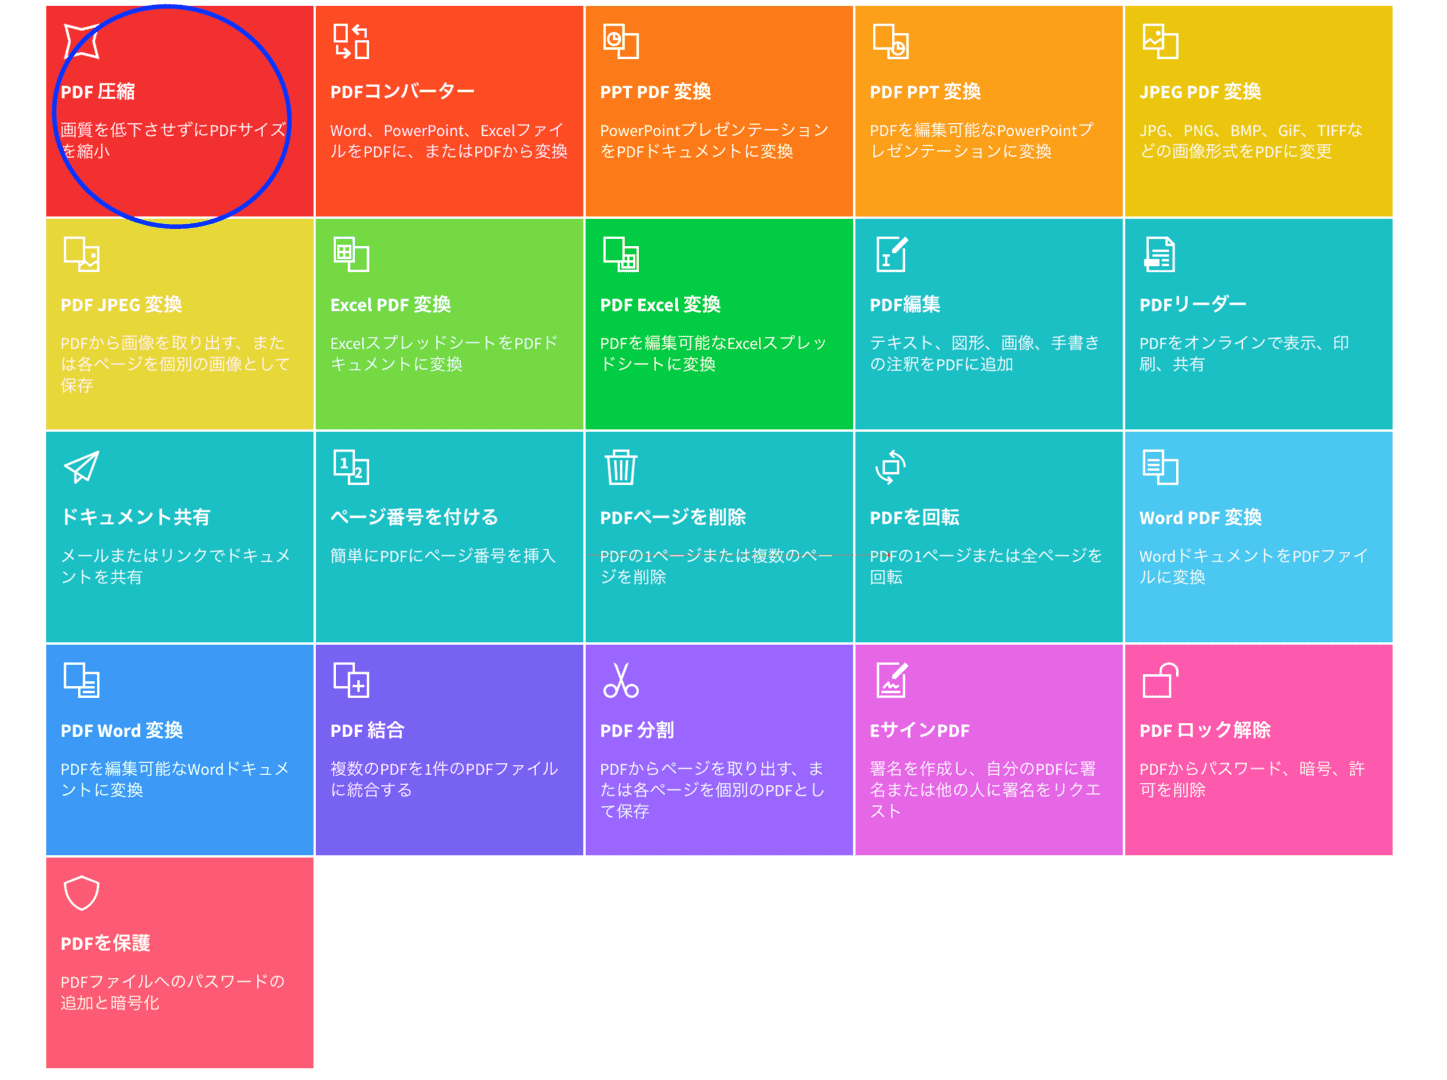This screenshot has height=1080, width=1447.
Task: Select the PDF PPT 変換 title
Action: click(x=925, y=92)
